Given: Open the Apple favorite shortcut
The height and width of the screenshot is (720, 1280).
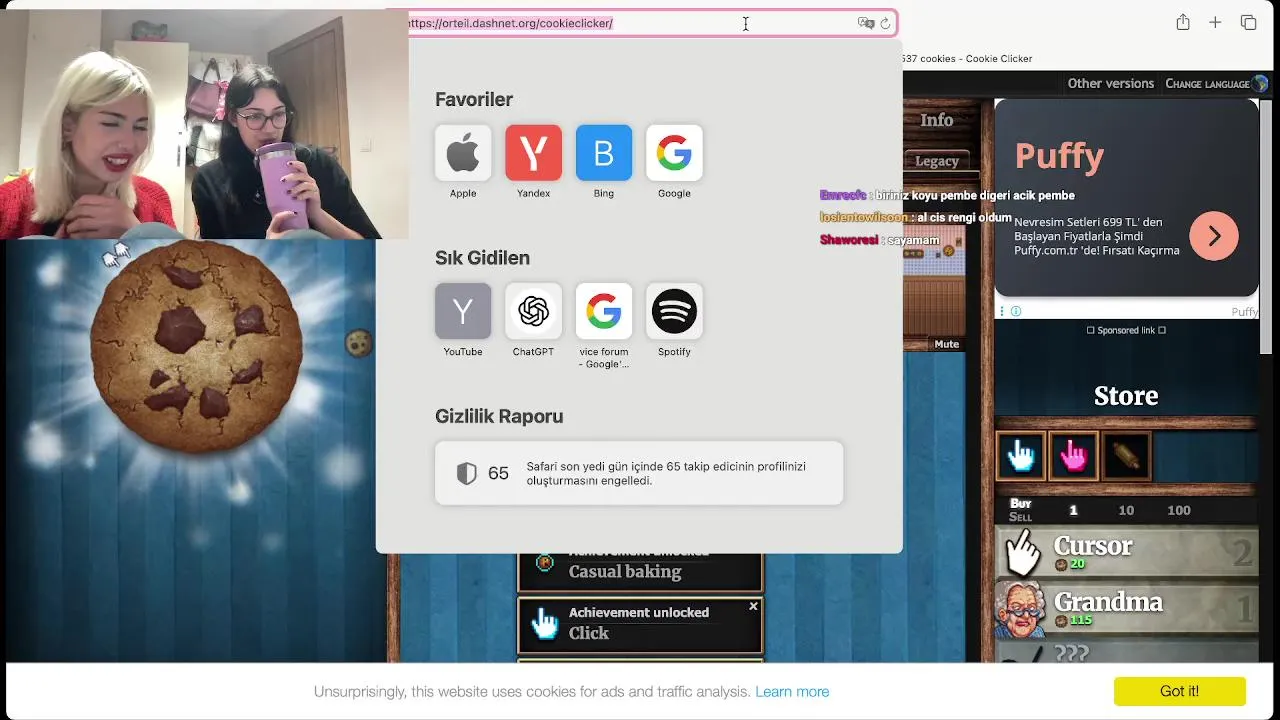Looking at the screenshot, I should click(x=463, y=153).
